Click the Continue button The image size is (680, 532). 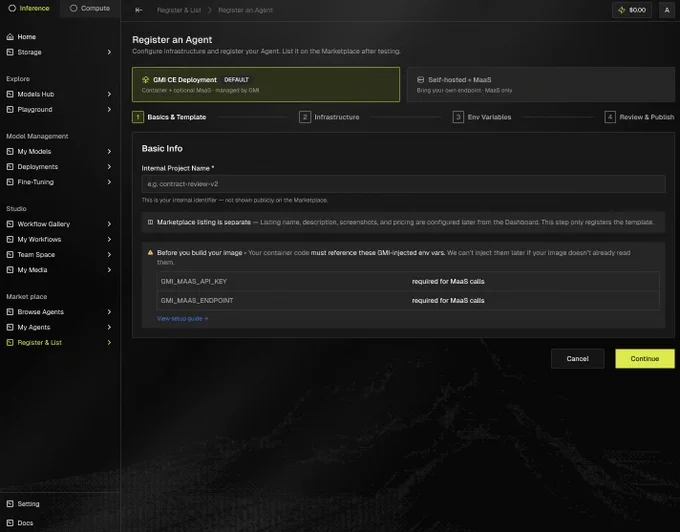point(644,359)
